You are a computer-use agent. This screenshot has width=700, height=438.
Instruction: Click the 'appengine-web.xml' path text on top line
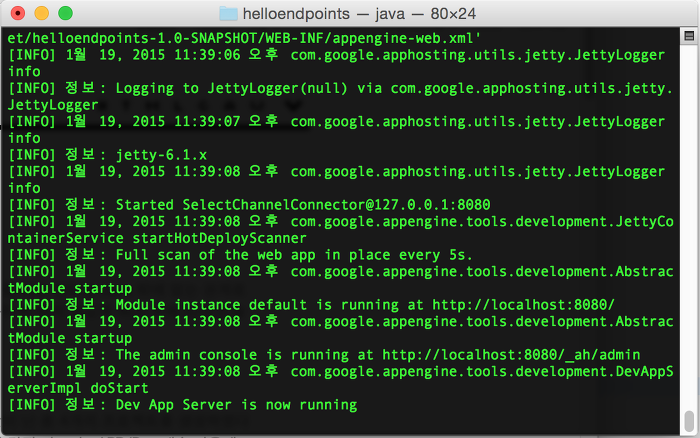coord(406,38)
